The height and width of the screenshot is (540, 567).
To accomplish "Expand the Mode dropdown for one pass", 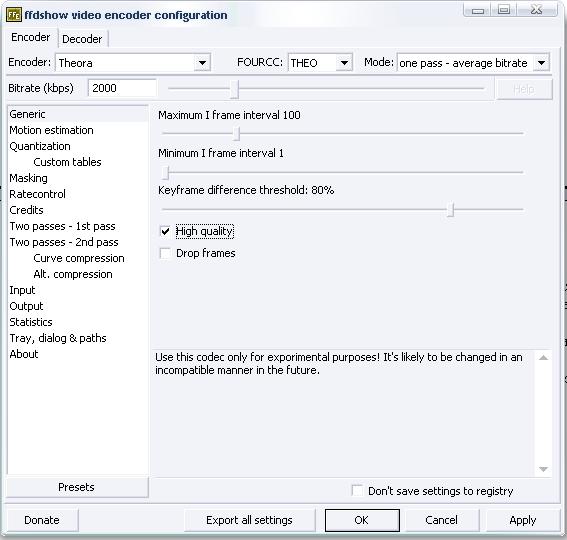I will [x=473, y=63].
